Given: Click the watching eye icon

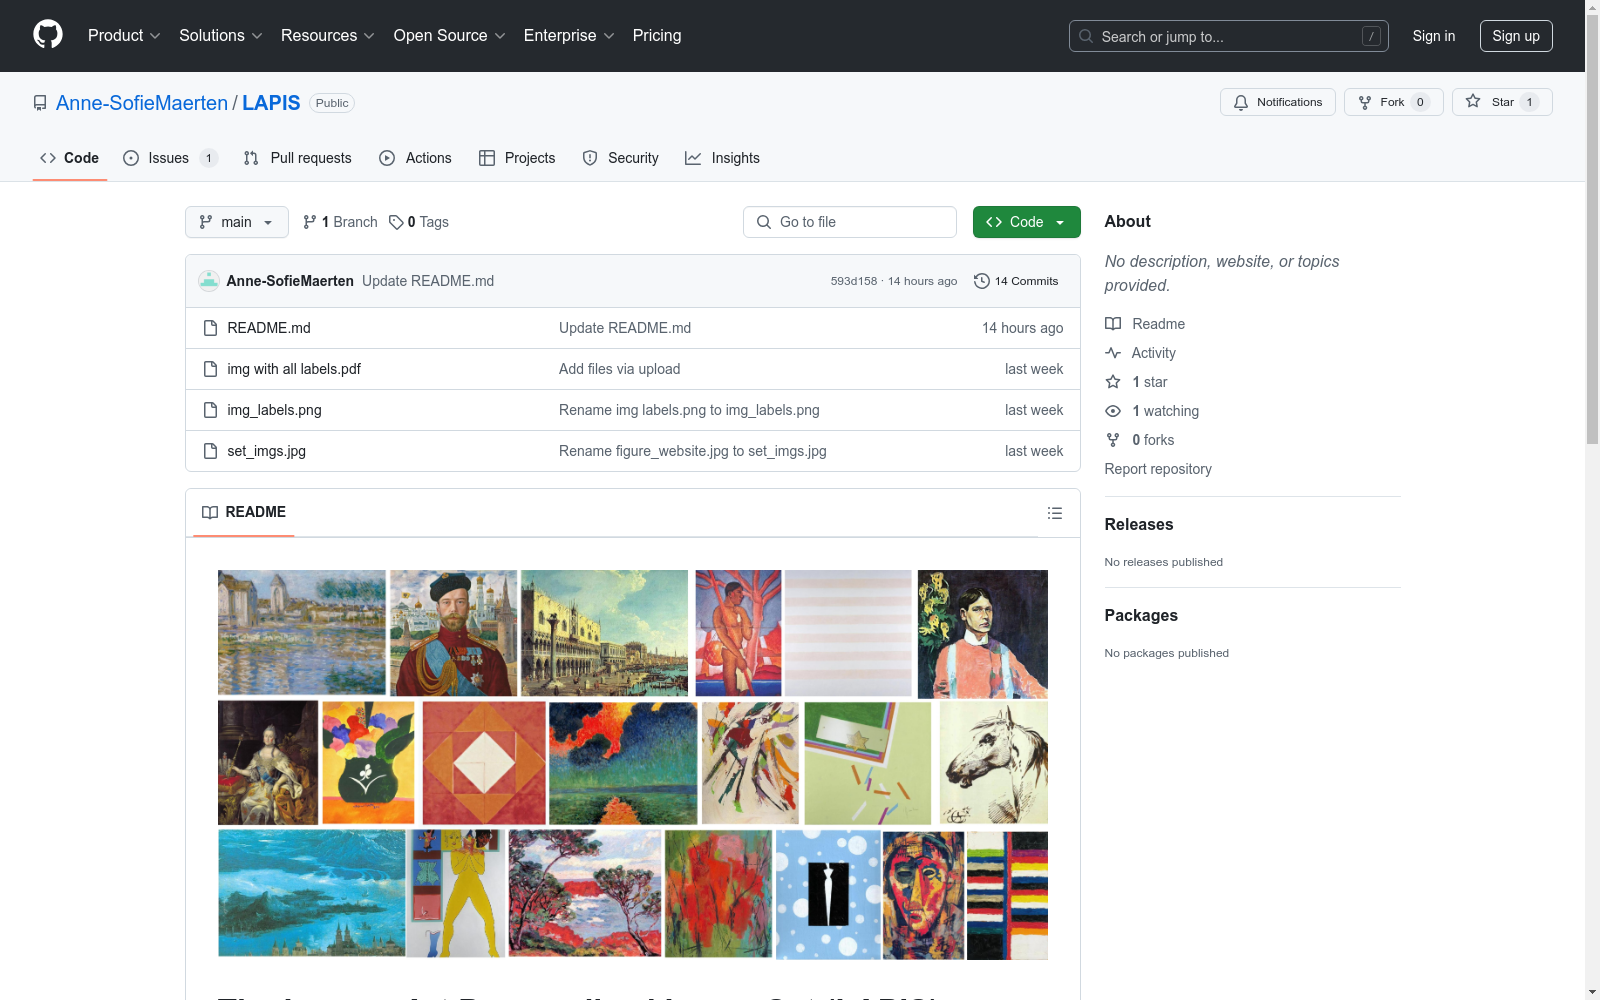Looking at the screenshot, I should pyautogui.click(x=1113, y=411).
